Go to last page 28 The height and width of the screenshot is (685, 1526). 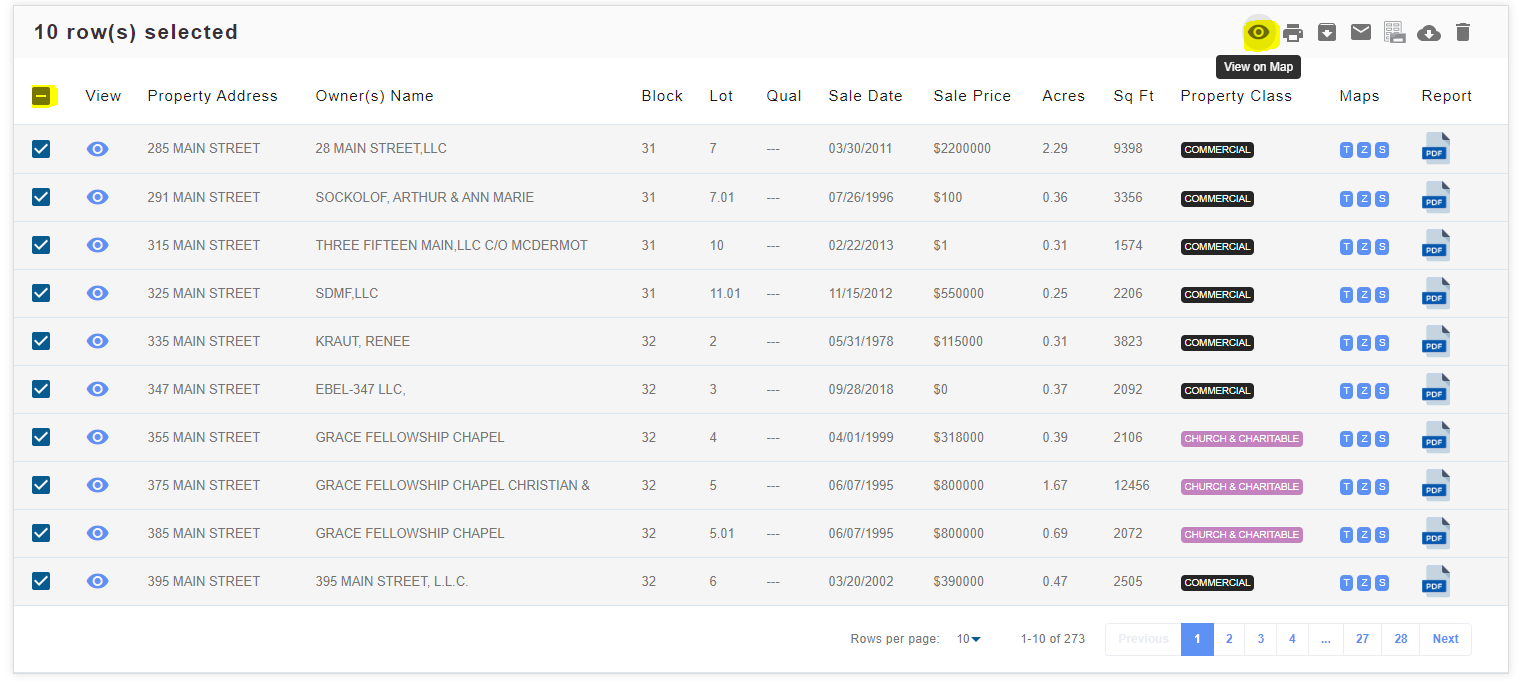pyautogui.click(x=1401, y=639)
